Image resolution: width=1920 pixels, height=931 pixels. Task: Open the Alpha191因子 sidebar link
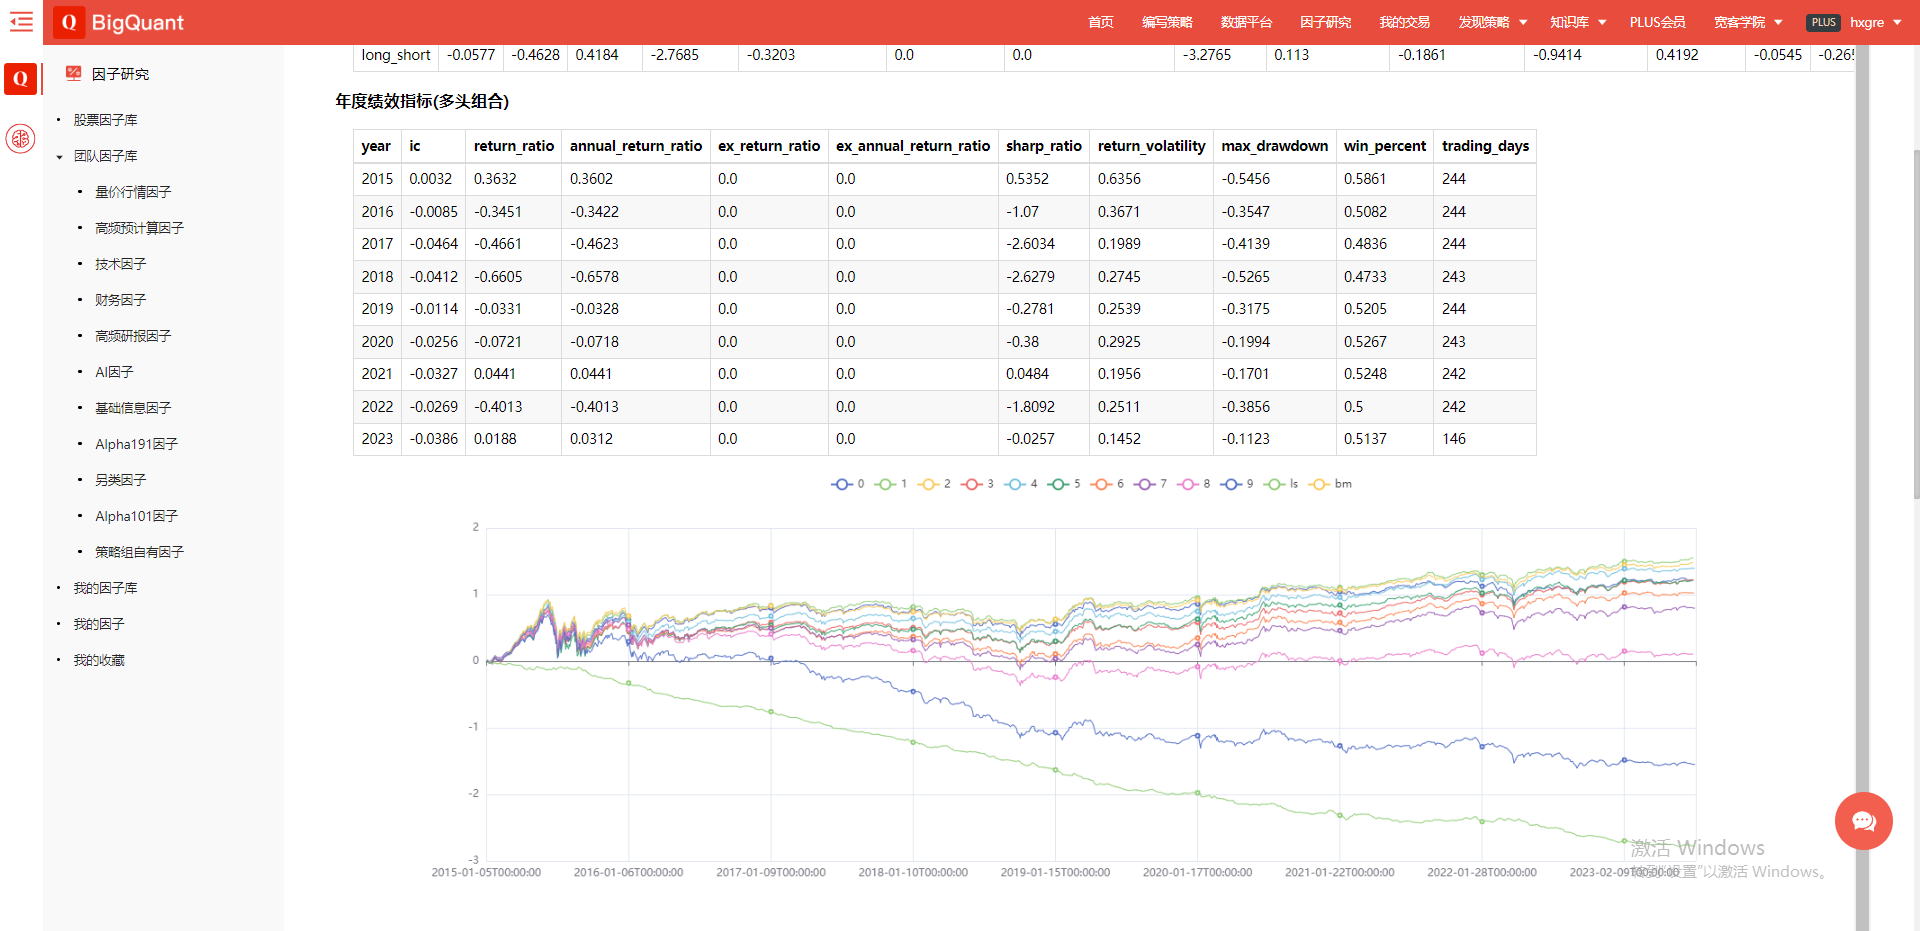pos(136,444)
